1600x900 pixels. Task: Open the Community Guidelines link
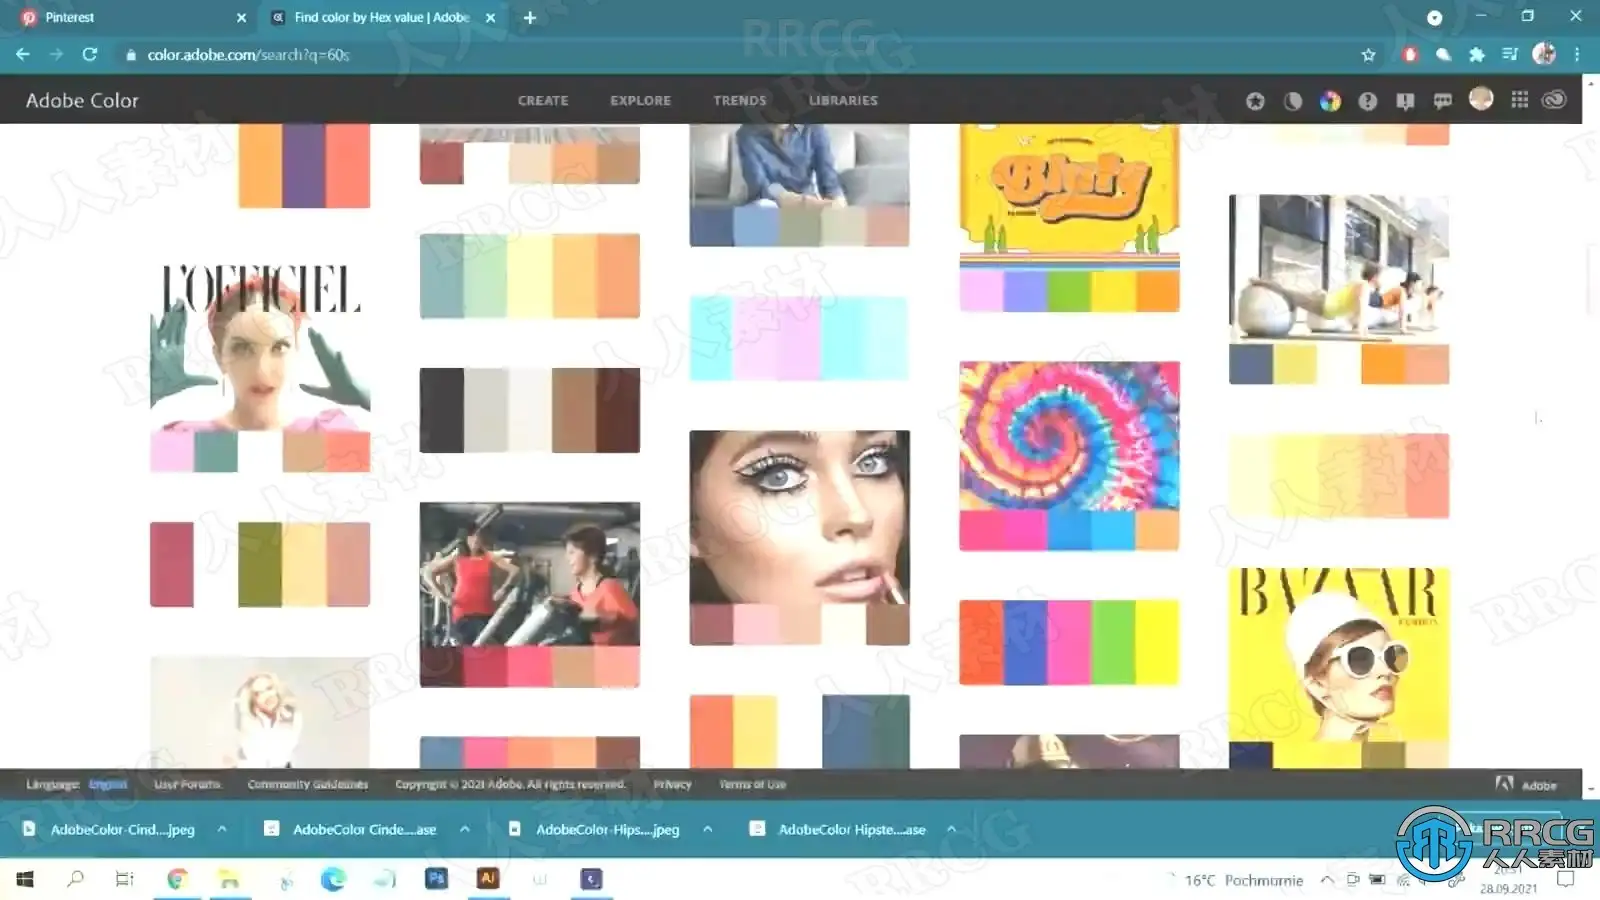point(308,785)
